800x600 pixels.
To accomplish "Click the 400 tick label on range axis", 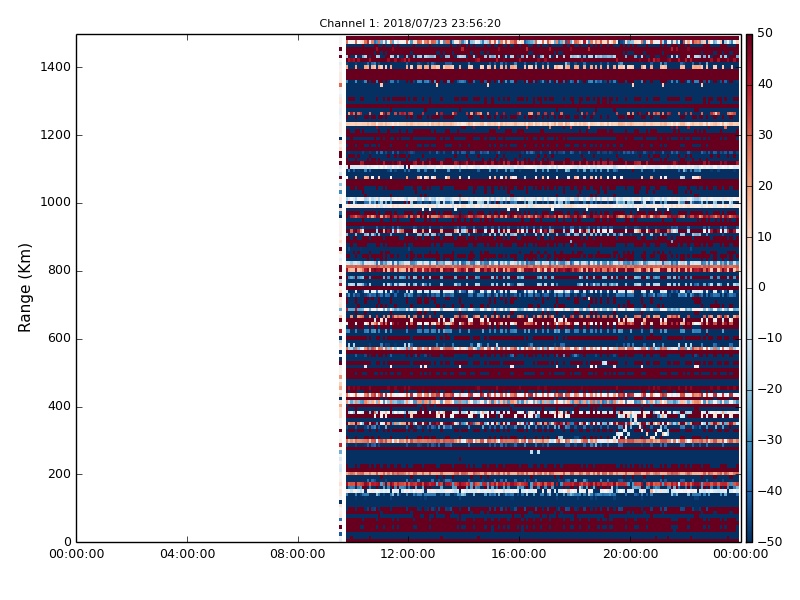I will click(59, 406).
